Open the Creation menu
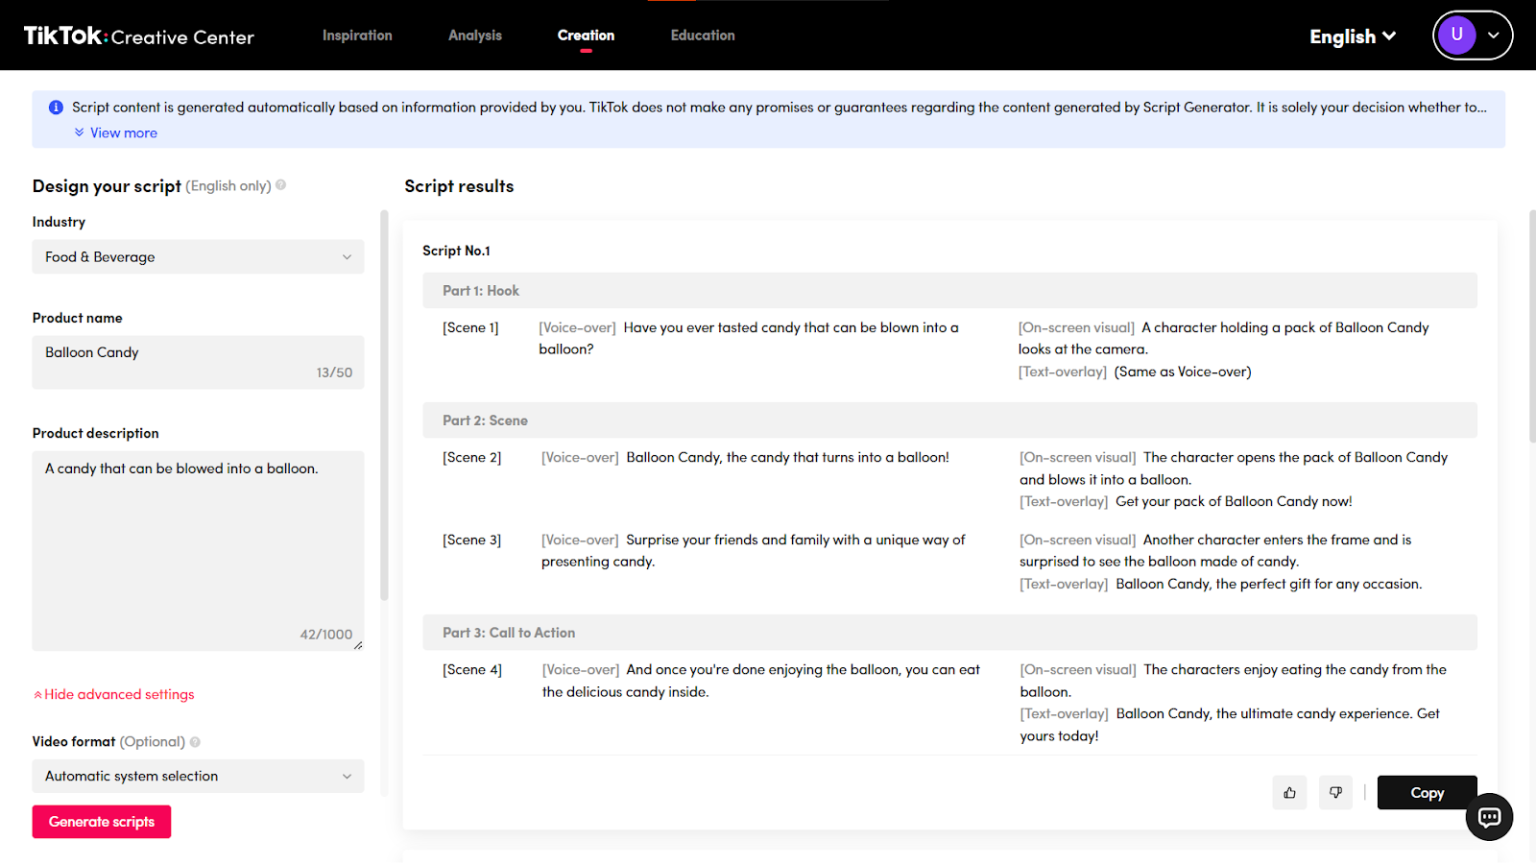1536x865 pixels. (x=586, y=35)
